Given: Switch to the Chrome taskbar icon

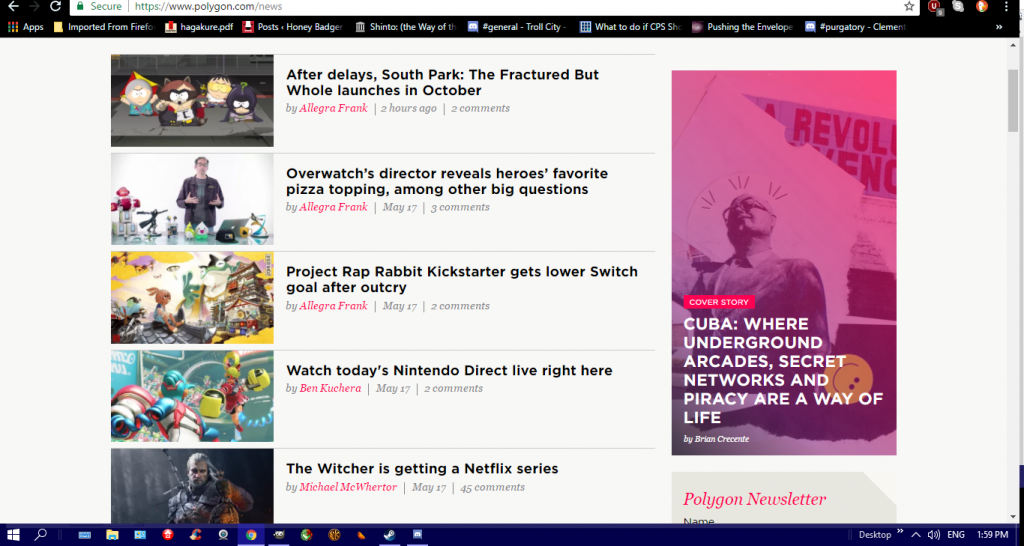Looking at the screenshot, I should pyautogui.click(x=251, y=535).
